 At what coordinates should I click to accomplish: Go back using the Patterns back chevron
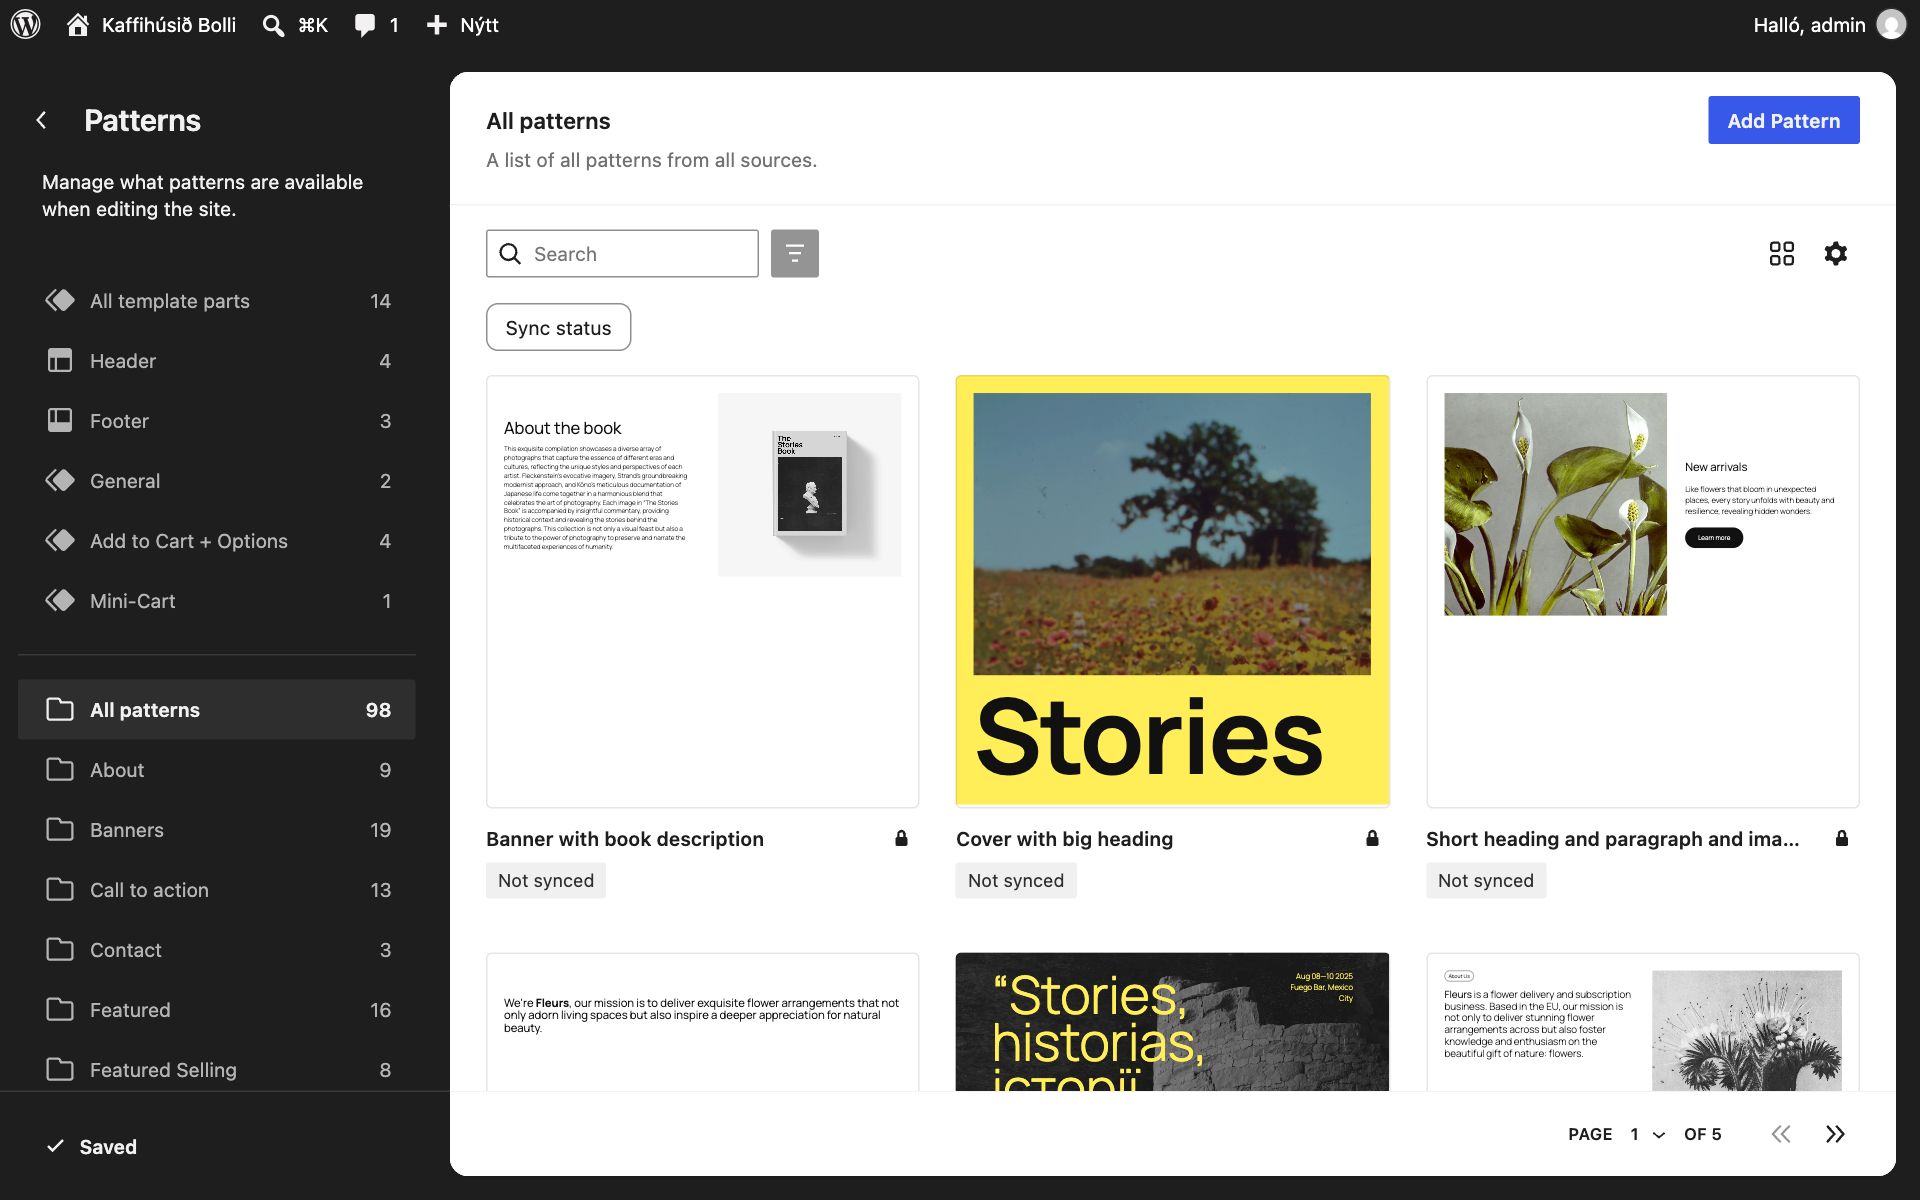41,120
